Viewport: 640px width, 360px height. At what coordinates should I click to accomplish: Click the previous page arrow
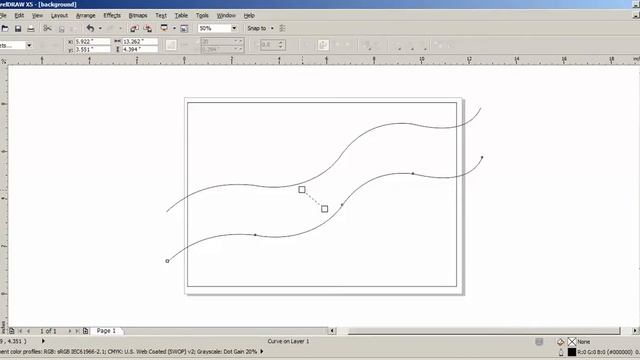pyautogui.click(x=28, y=331)
